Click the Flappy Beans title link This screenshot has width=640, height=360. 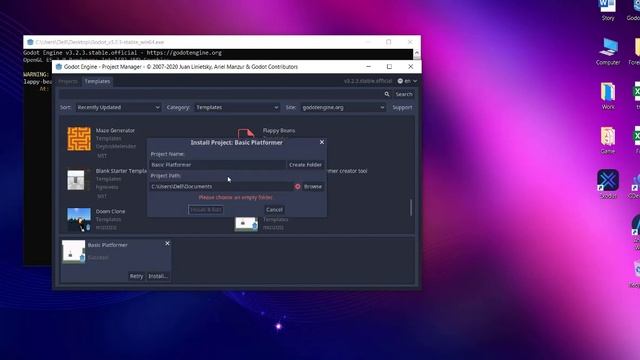[279, 131]
